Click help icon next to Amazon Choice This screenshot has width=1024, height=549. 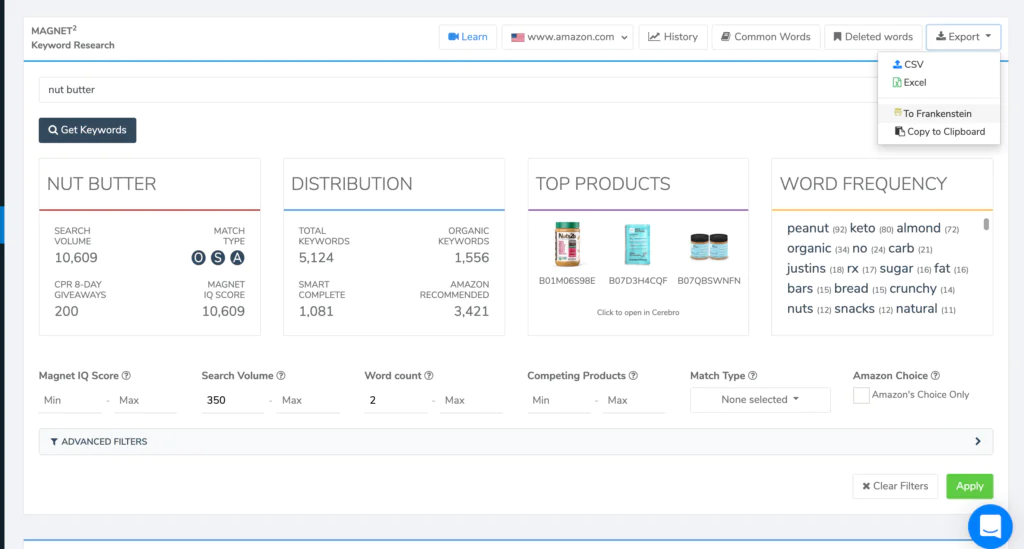(936, 375)
